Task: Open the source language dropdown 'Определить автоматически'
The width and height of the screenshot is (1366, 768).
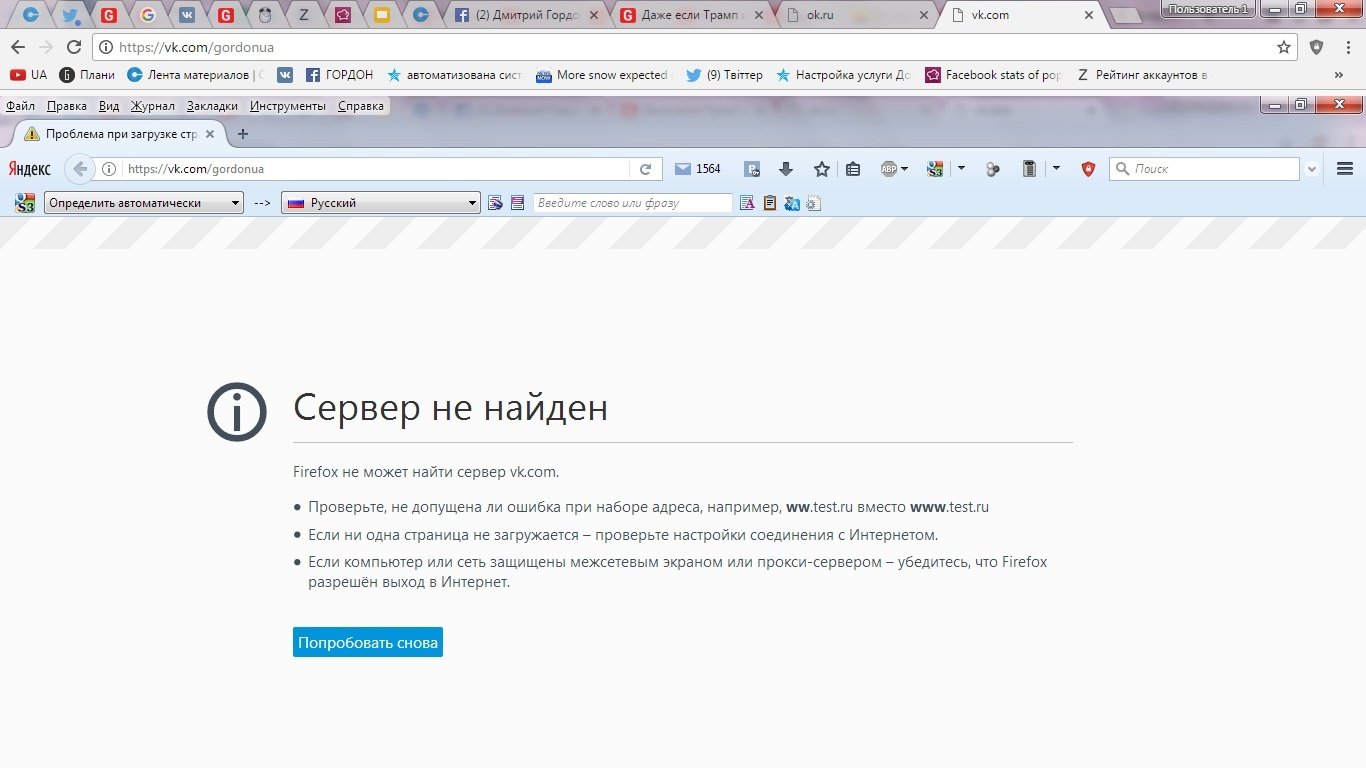Action: (x=145, y=203)
